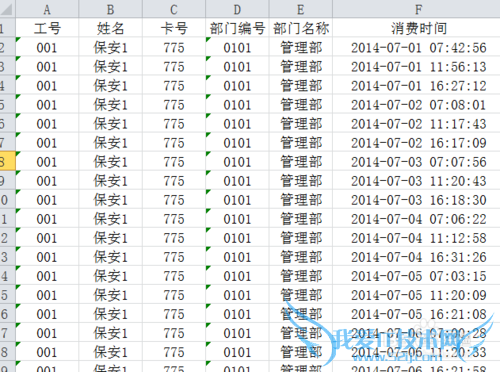Select cell with 2014-07-01 11:56:13

click(417, 66)
